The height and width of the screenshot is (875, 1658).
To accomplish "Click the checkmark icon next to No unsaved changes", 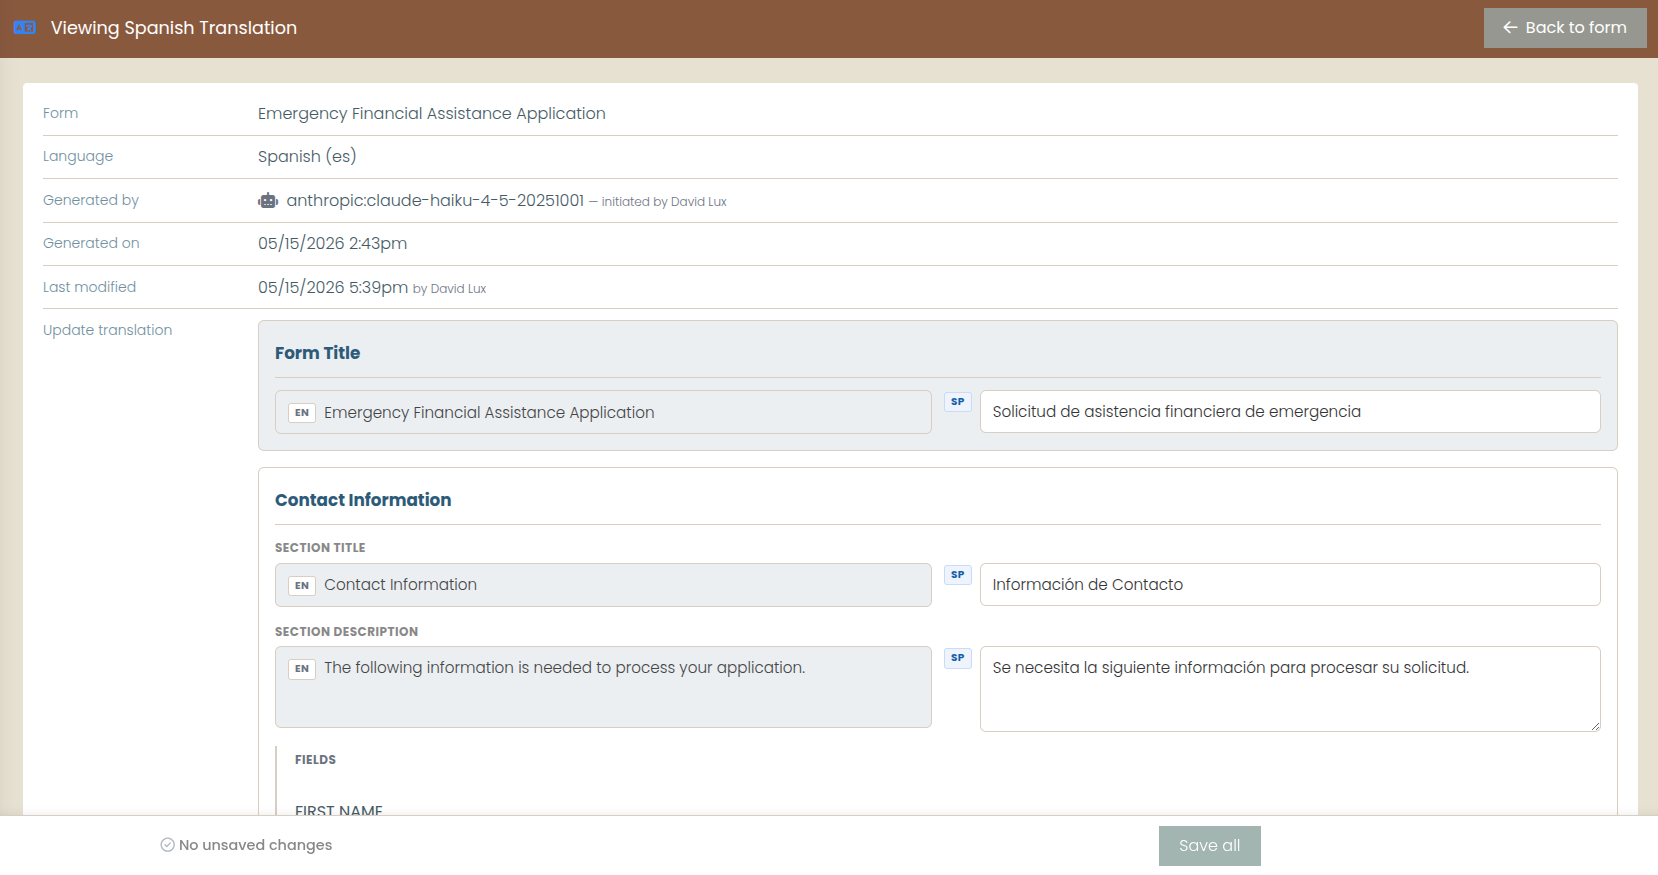I will (167, 845).
